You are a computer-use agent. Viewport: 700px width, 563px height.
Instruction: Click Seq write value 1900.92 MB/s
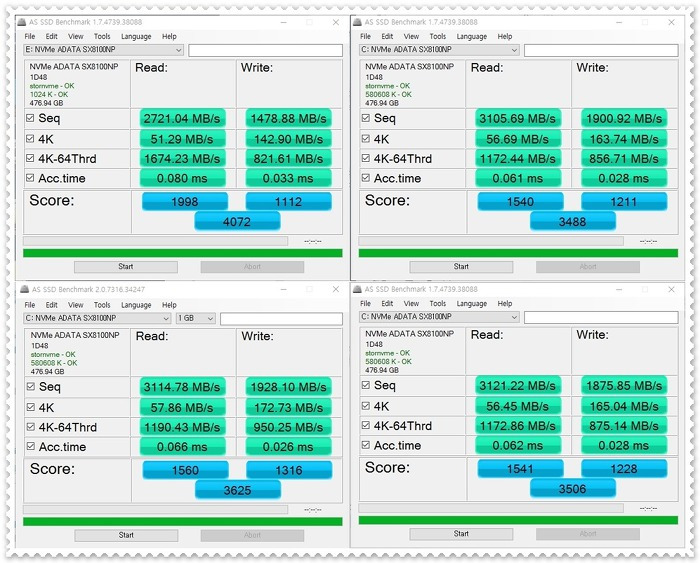624,118
